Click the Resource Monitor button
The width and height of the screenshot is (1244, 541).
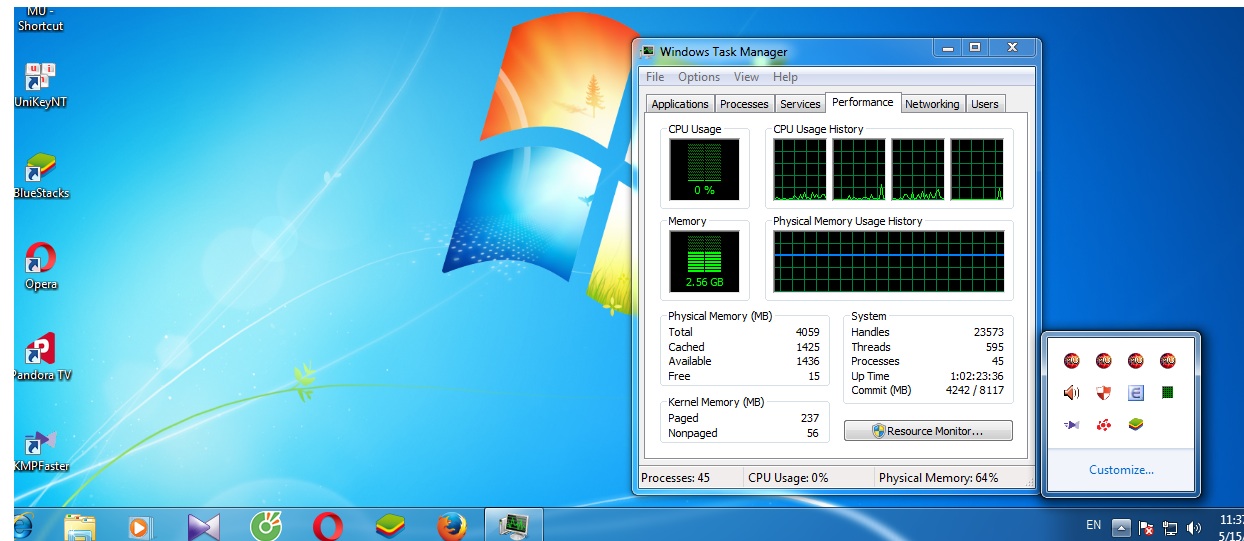click(928, 431)
